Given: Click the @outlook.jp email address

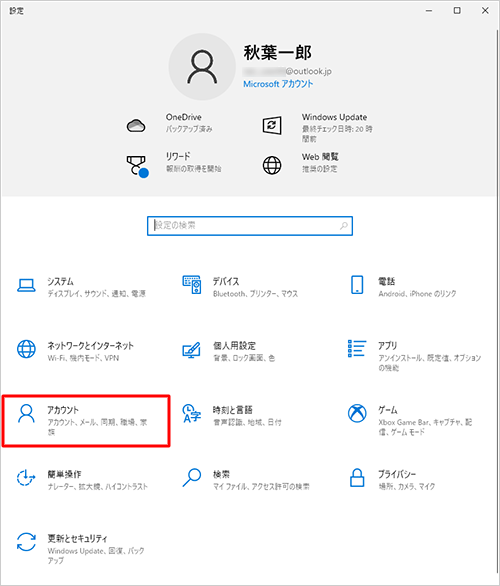Looking at the screenshot, I should [x=287, y=71].
